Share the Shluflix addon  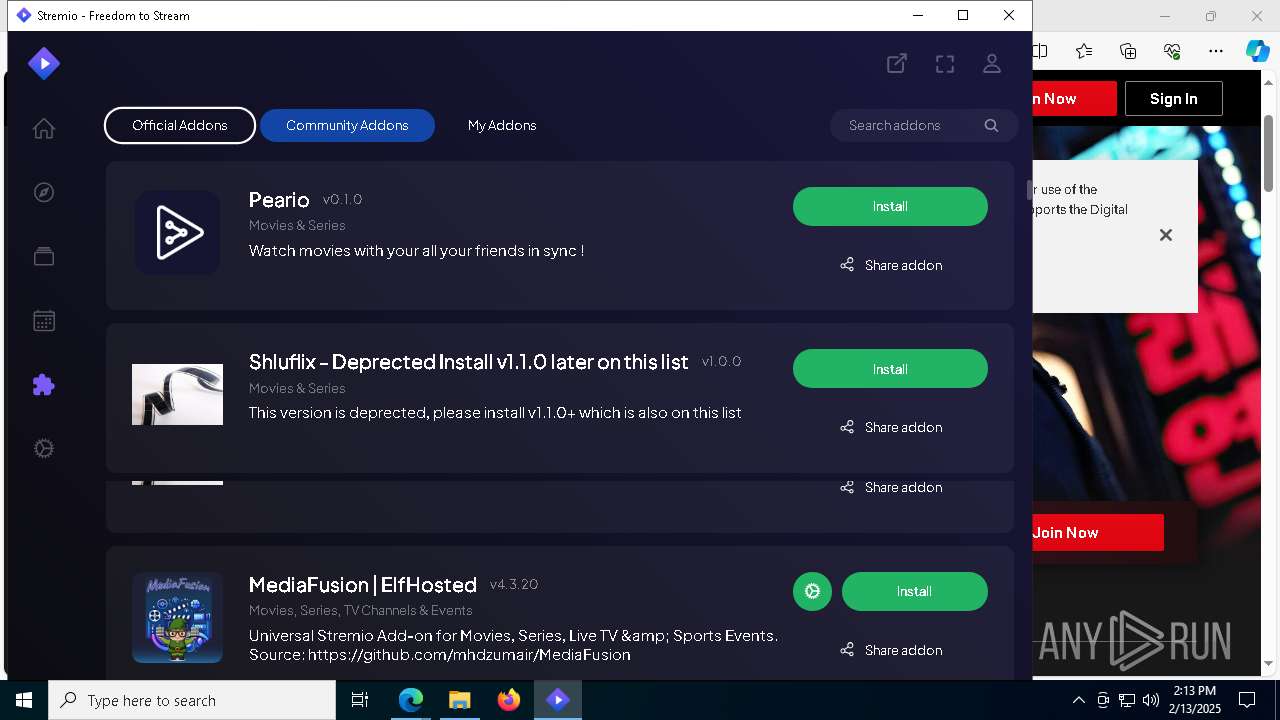click(890, 427)
